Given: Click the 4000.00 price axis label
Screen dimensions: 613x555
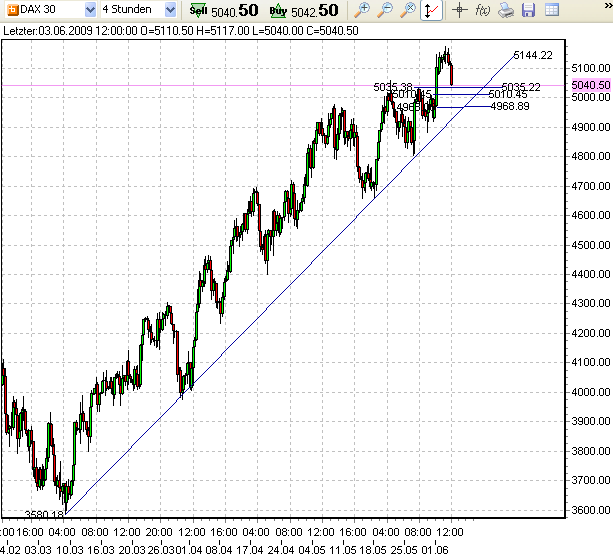Looking at the screenshot, I should (x=591, y=392).
